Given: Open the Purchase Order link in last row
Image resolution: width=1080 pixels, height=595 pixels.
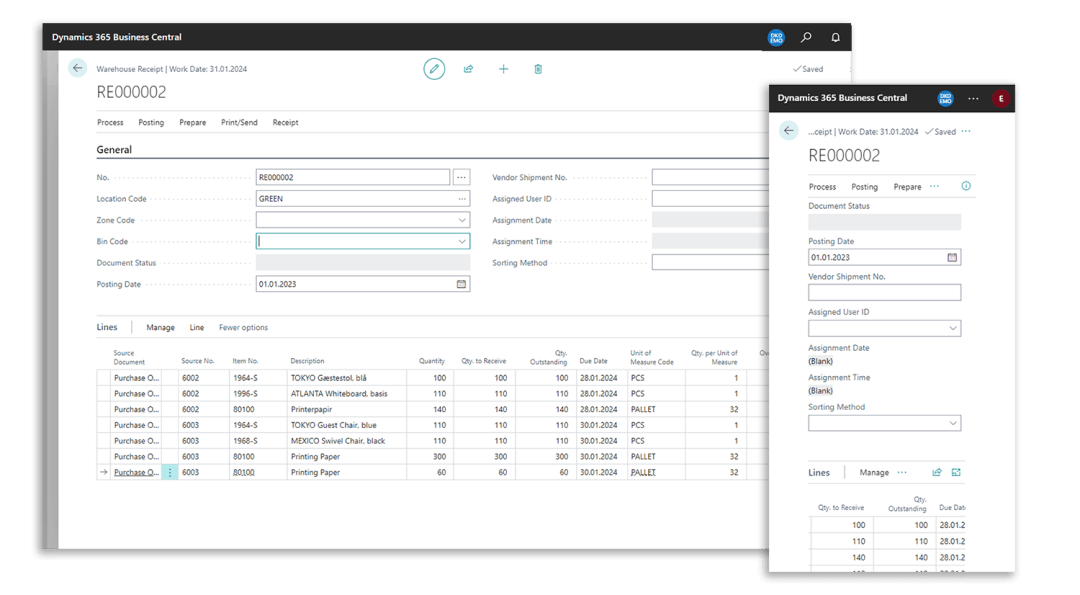Looking at the screenshot, I should (x=135, y=472).
